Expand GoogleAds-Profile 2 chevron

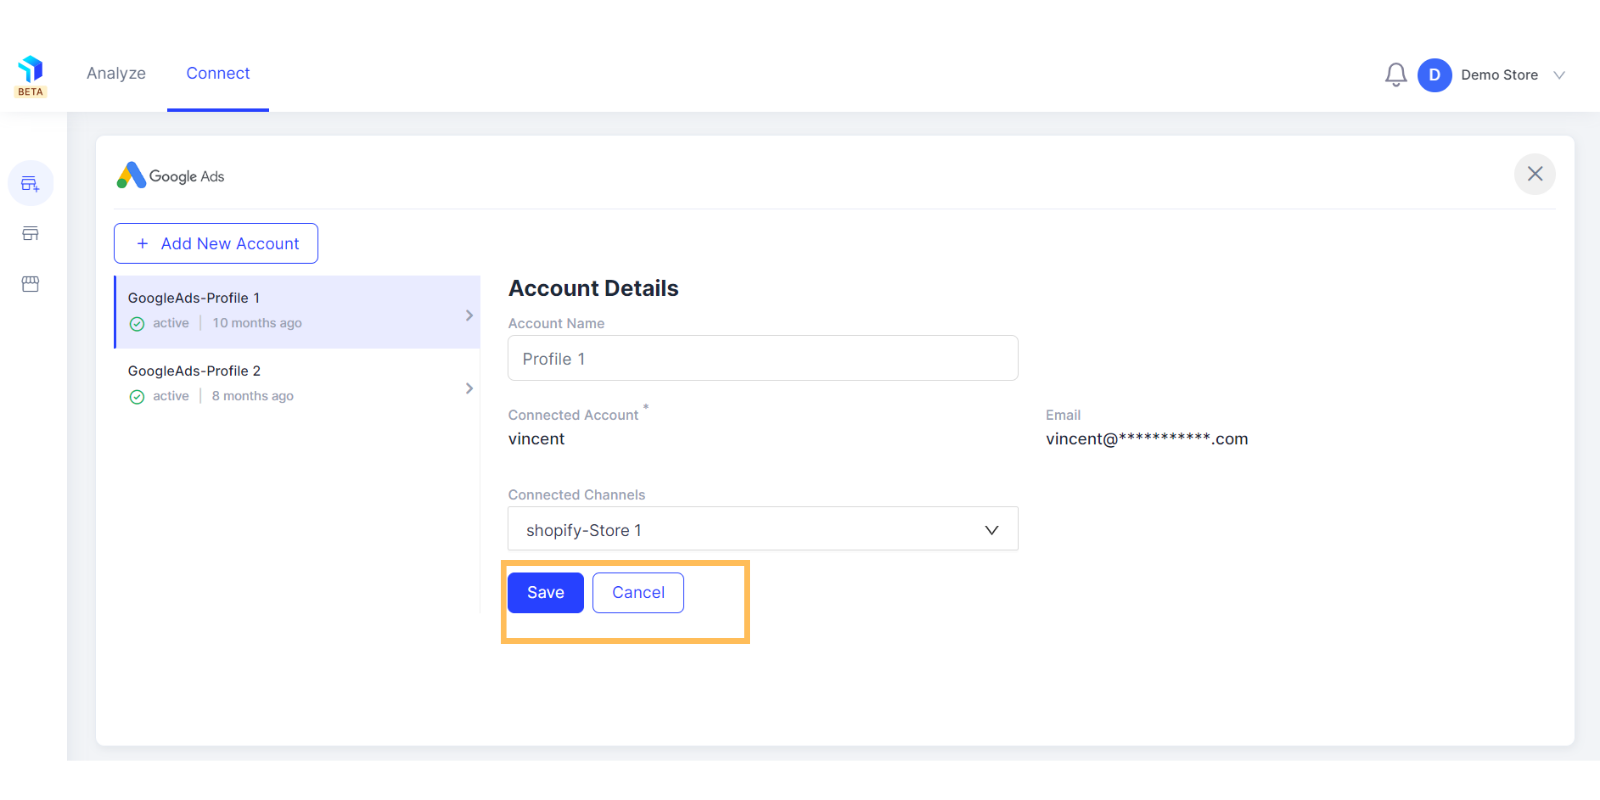pyautogui.click(x=469, y=388)
